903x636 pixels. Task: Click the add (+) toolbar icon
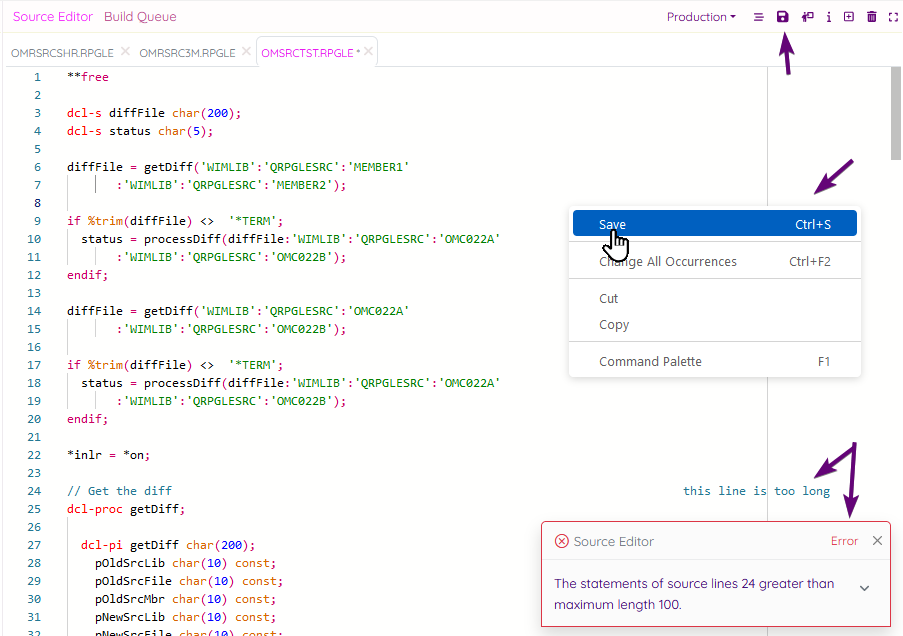[849, 16]
